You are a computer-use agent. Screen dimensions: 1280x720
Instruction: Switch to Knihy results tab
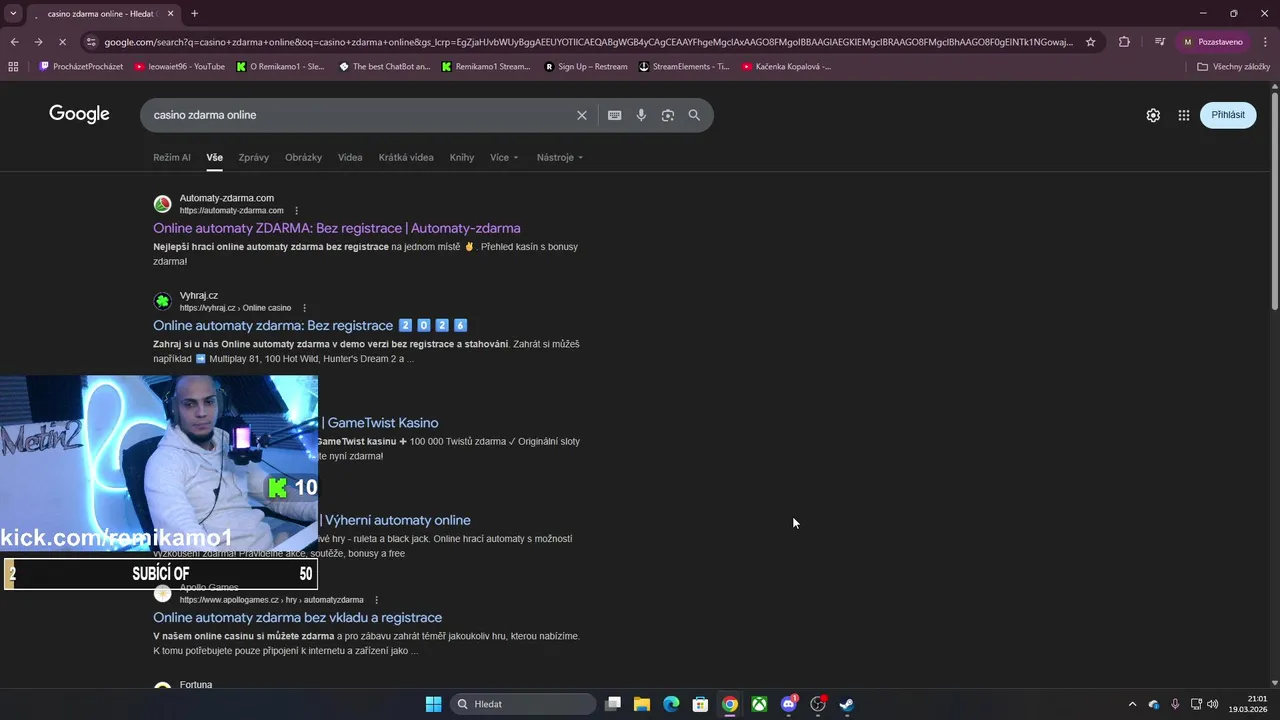click(462, 157)
